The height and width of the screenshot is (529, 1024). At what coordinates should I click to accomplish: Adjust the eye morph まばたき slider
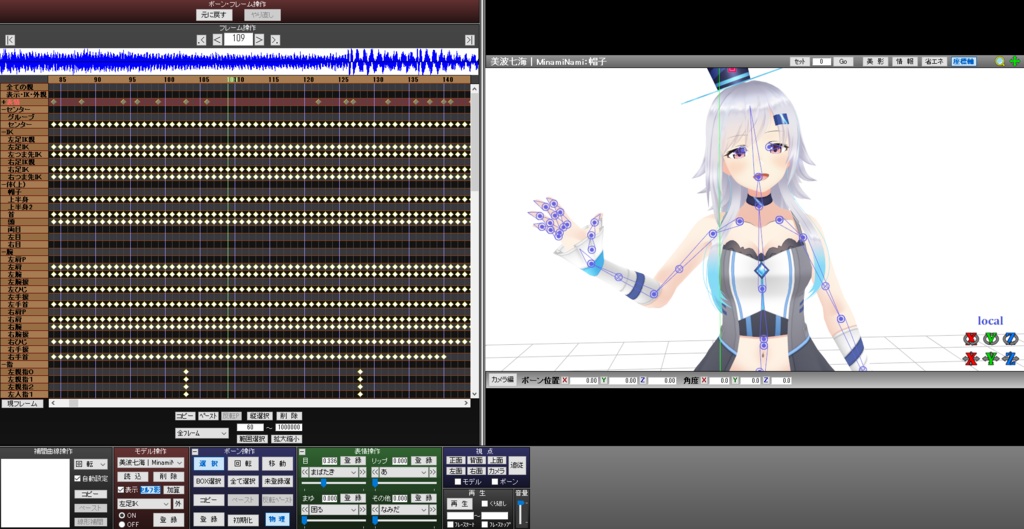click(x=334, y=484)
